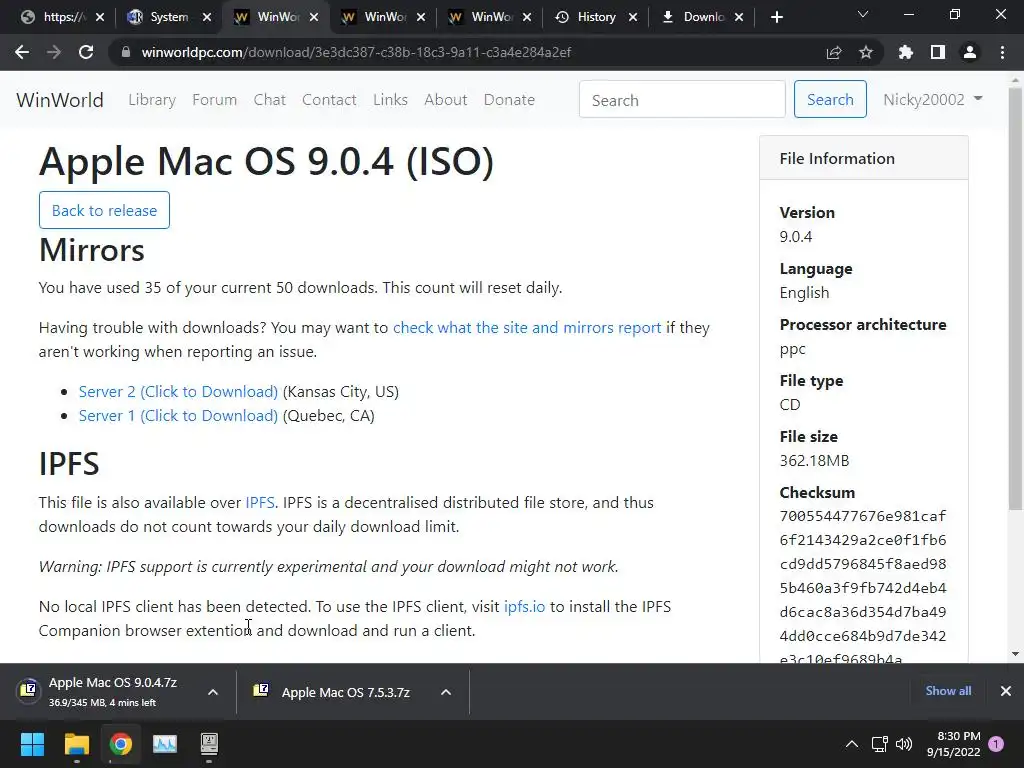Click the blue Search button

point(830,99)
